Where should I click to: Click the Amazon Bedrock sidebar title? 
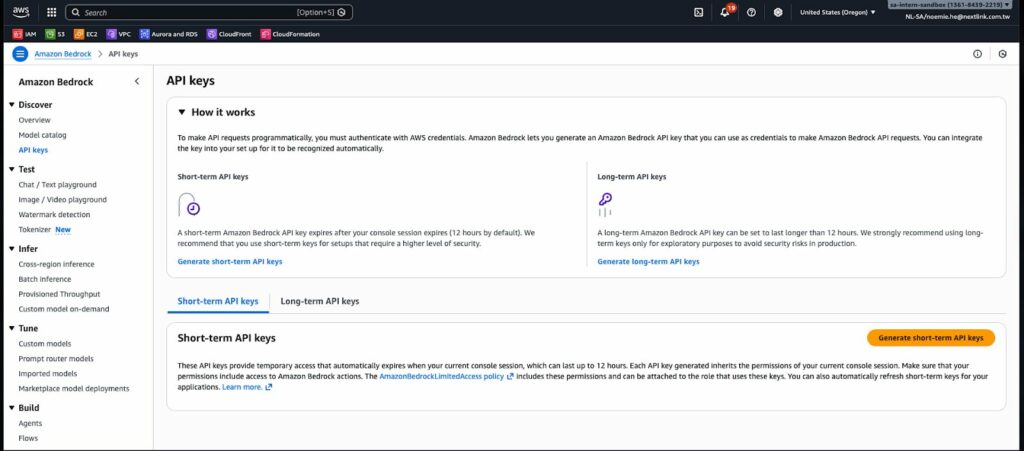pyautogui.click(x=56, y=82)
